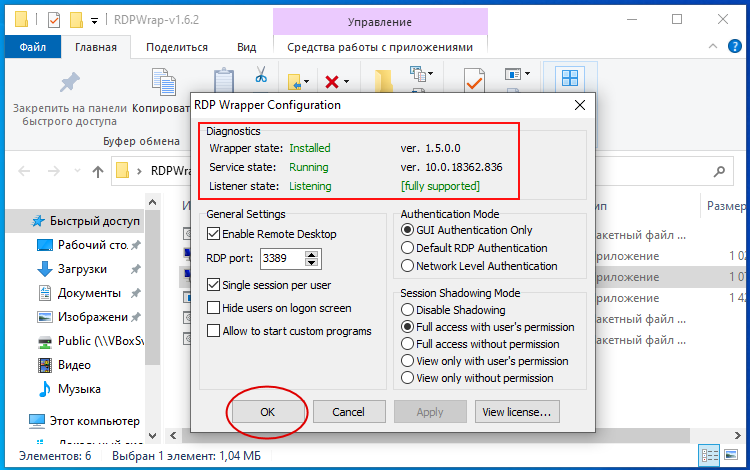Open the move-to dropdown arrow
Viewport: 750px width, 470px height.
[307, 81]
